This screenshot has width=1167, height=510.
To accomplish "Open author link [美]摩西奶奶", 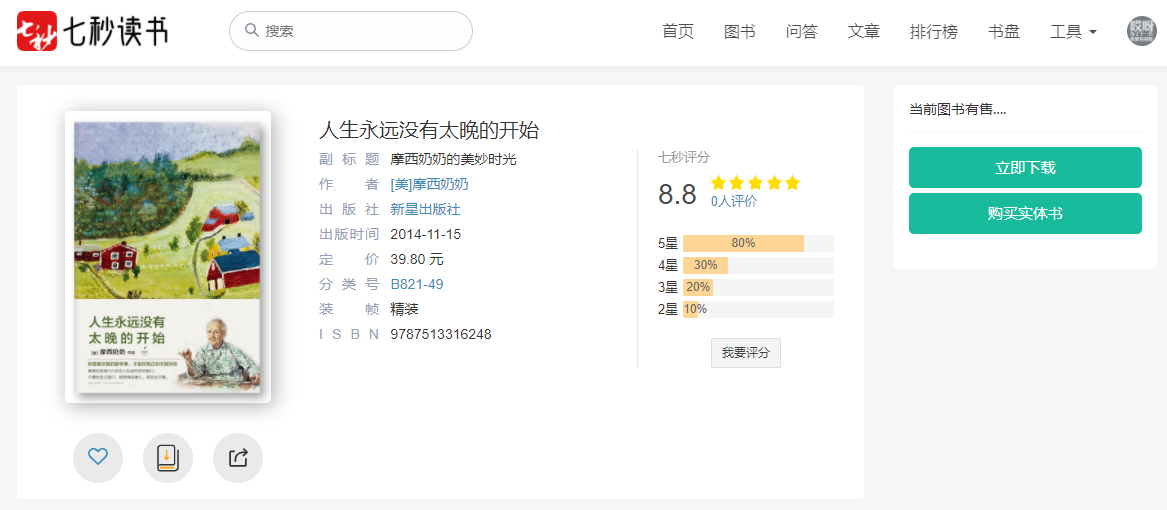I will click(429, 185).
